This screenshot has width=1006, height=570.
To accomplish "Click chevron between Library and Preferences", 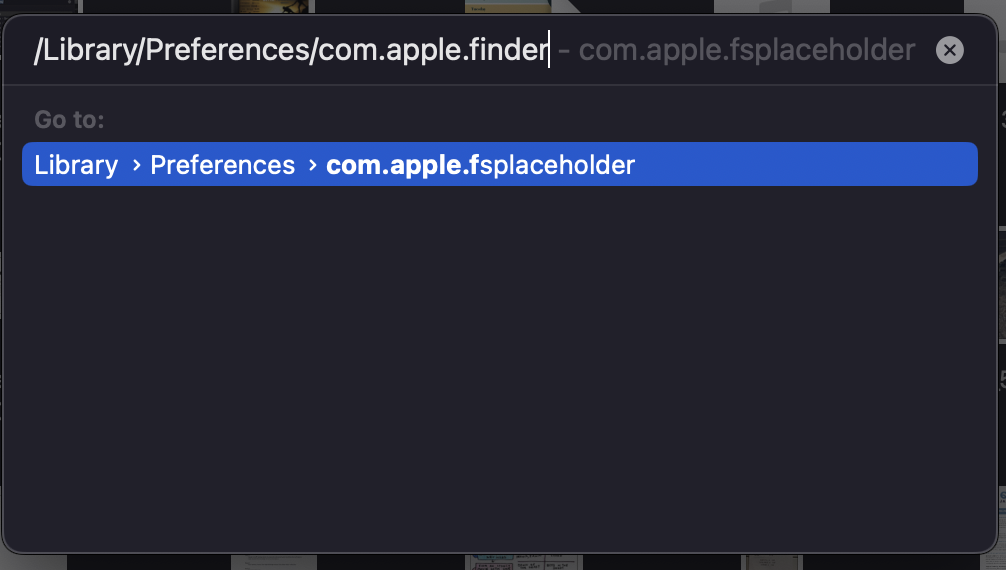I will [136, 165].
